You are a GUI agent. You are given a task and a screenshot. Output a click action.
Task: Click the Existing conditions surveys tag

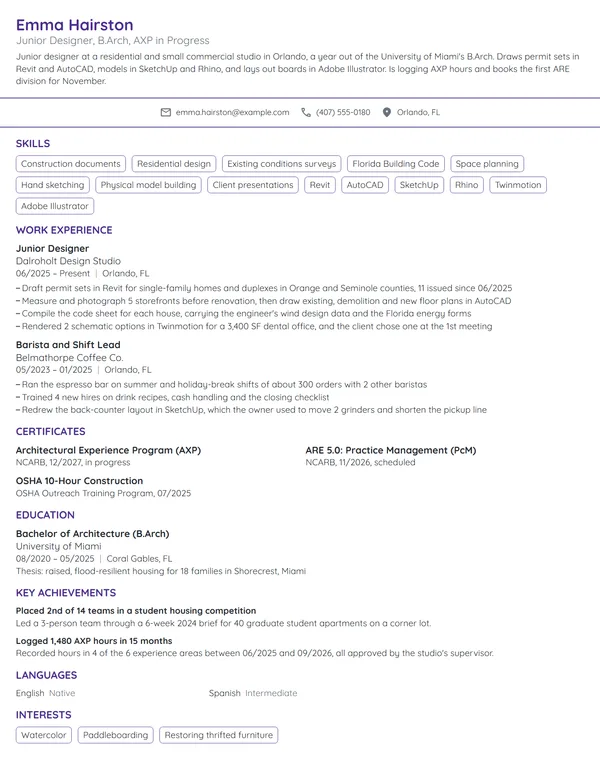pos(281,164)
